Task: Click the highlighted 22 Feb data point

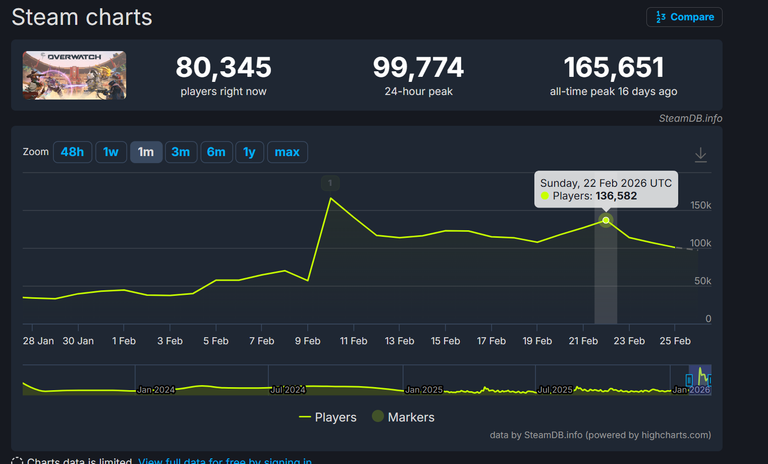Action: 606,220
